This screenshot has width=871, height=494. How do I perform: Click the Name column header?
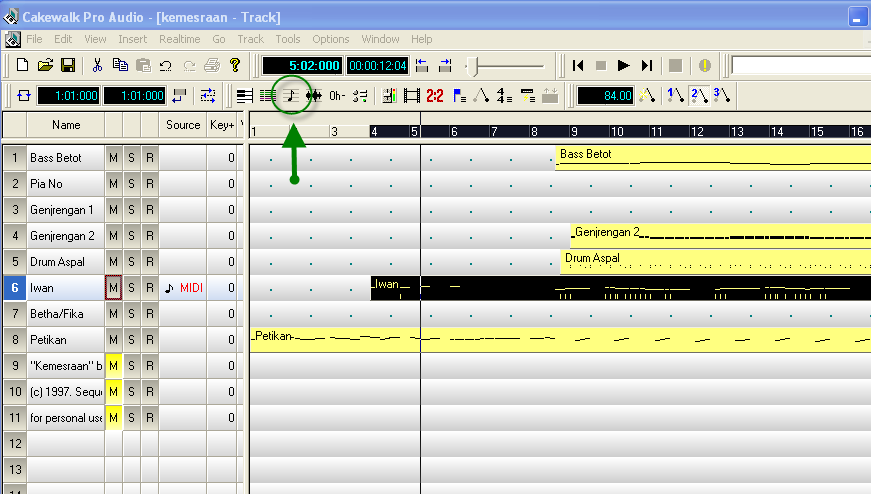coord(66,125)
